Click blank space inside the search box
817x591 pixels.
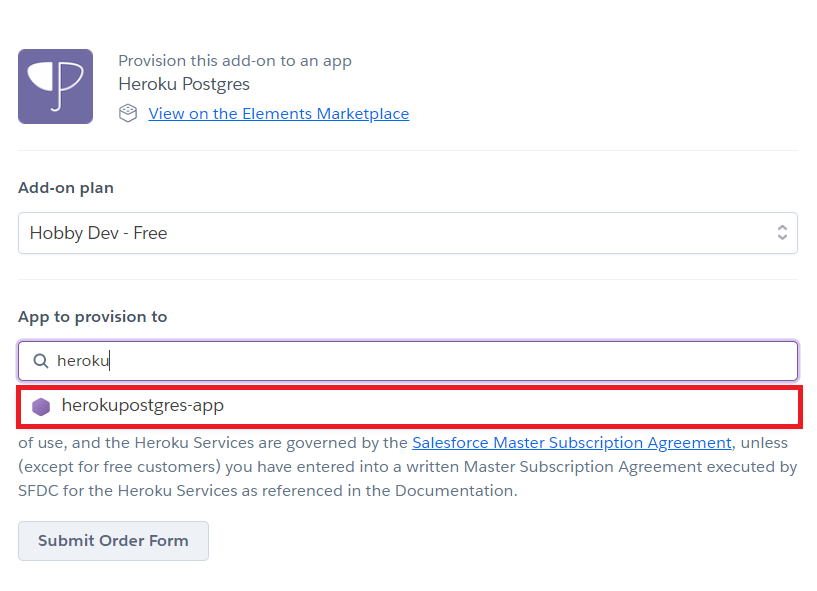coord(453,361)
